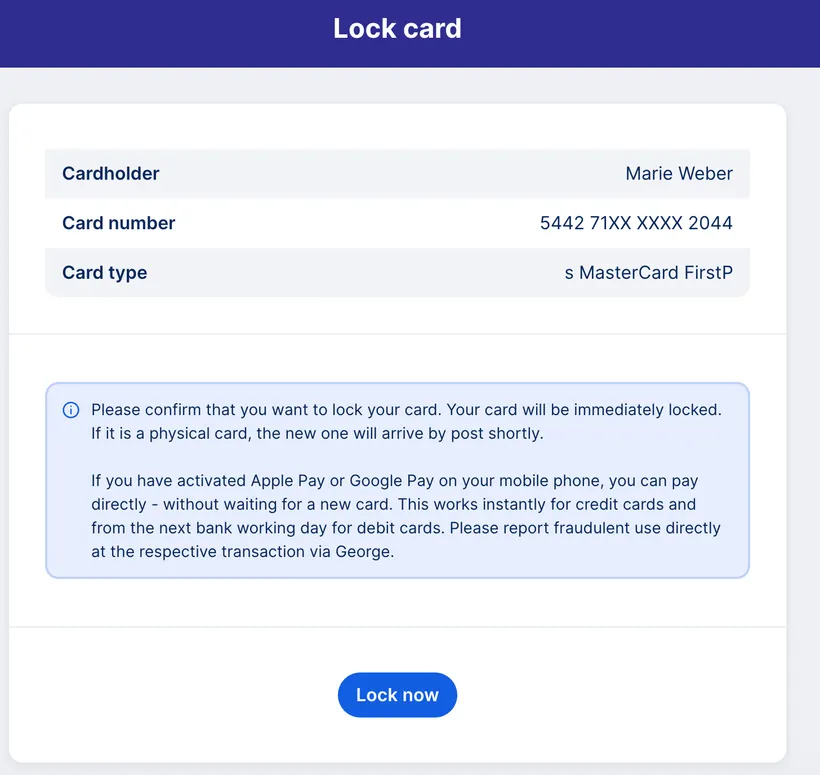Click the name Marie Weber

click(x=679, y=173)
